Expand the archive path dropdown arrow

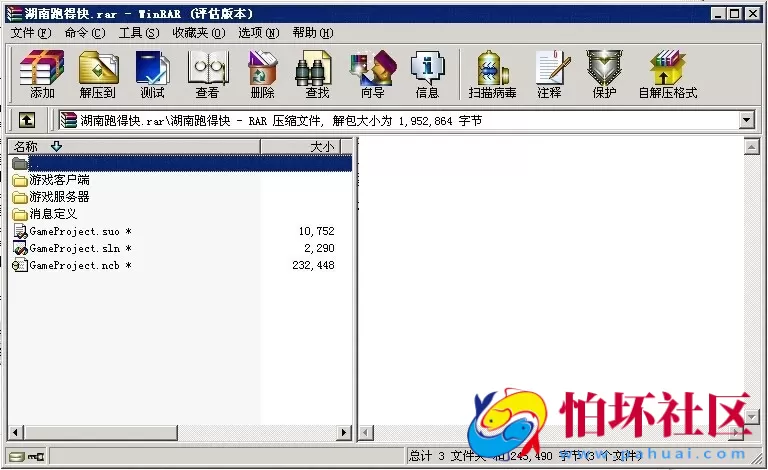point(746,120)
